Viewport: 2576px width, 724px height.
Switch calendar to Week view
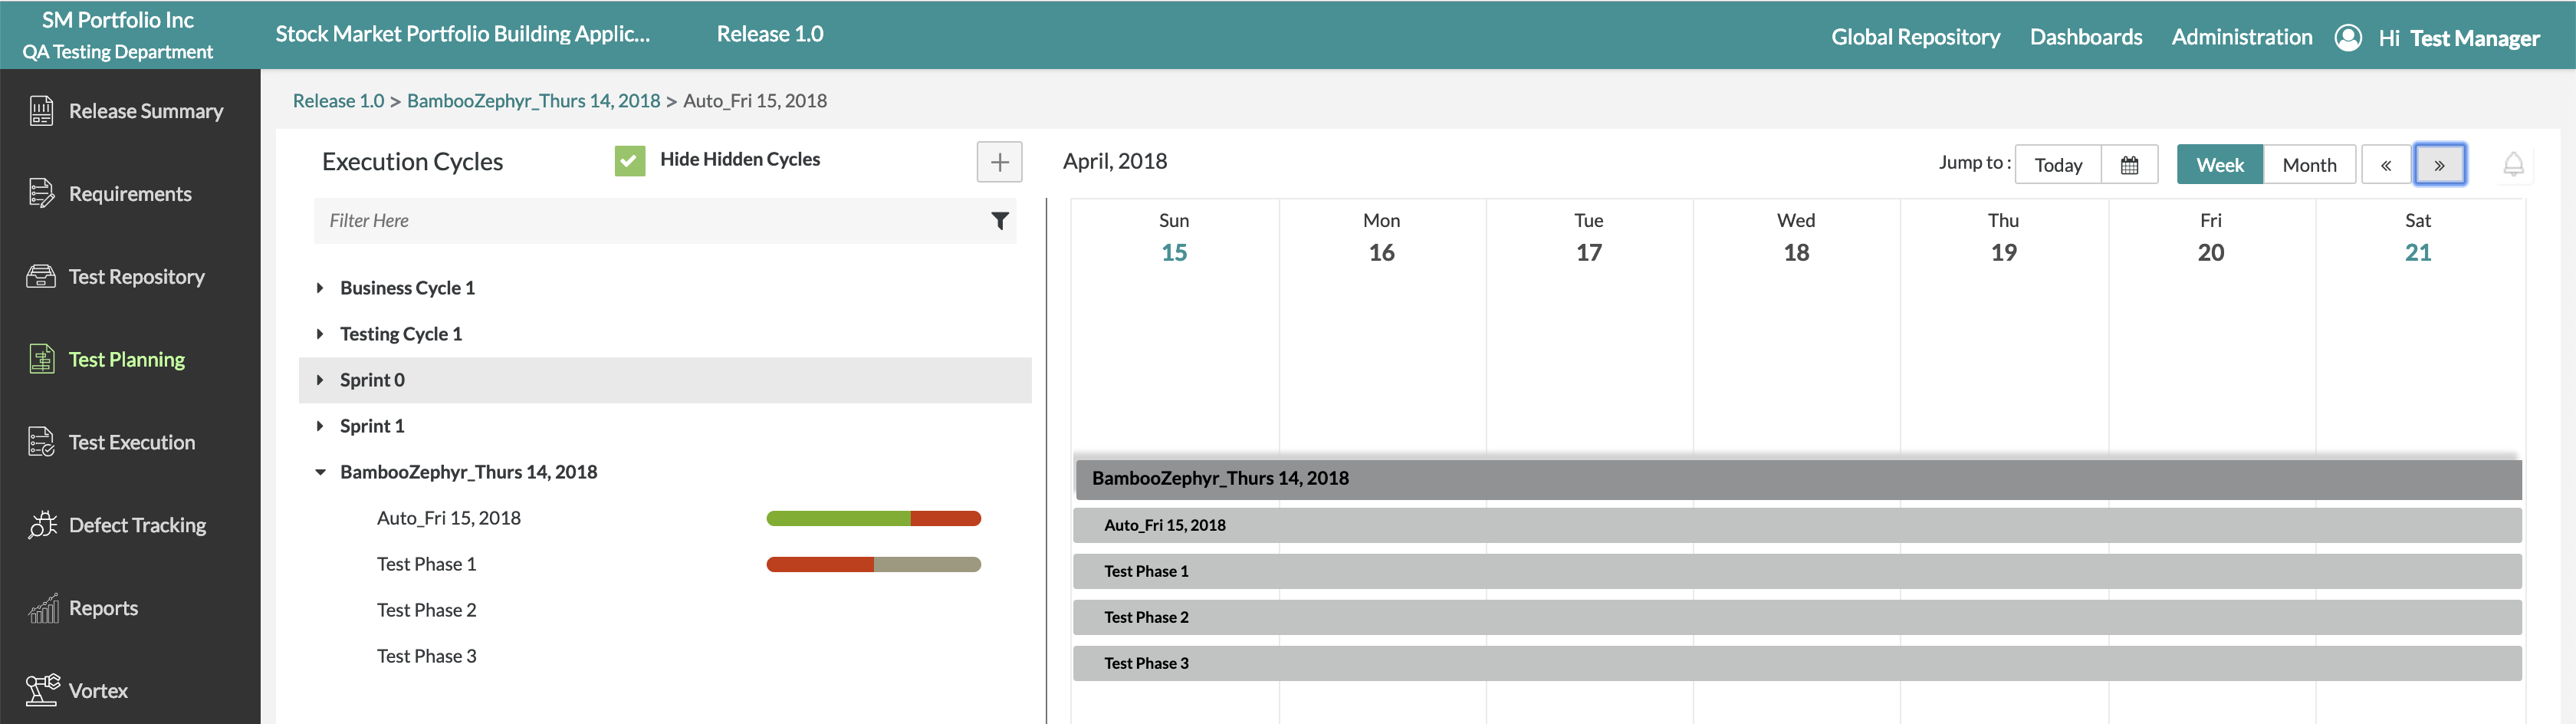[2219, 165]
